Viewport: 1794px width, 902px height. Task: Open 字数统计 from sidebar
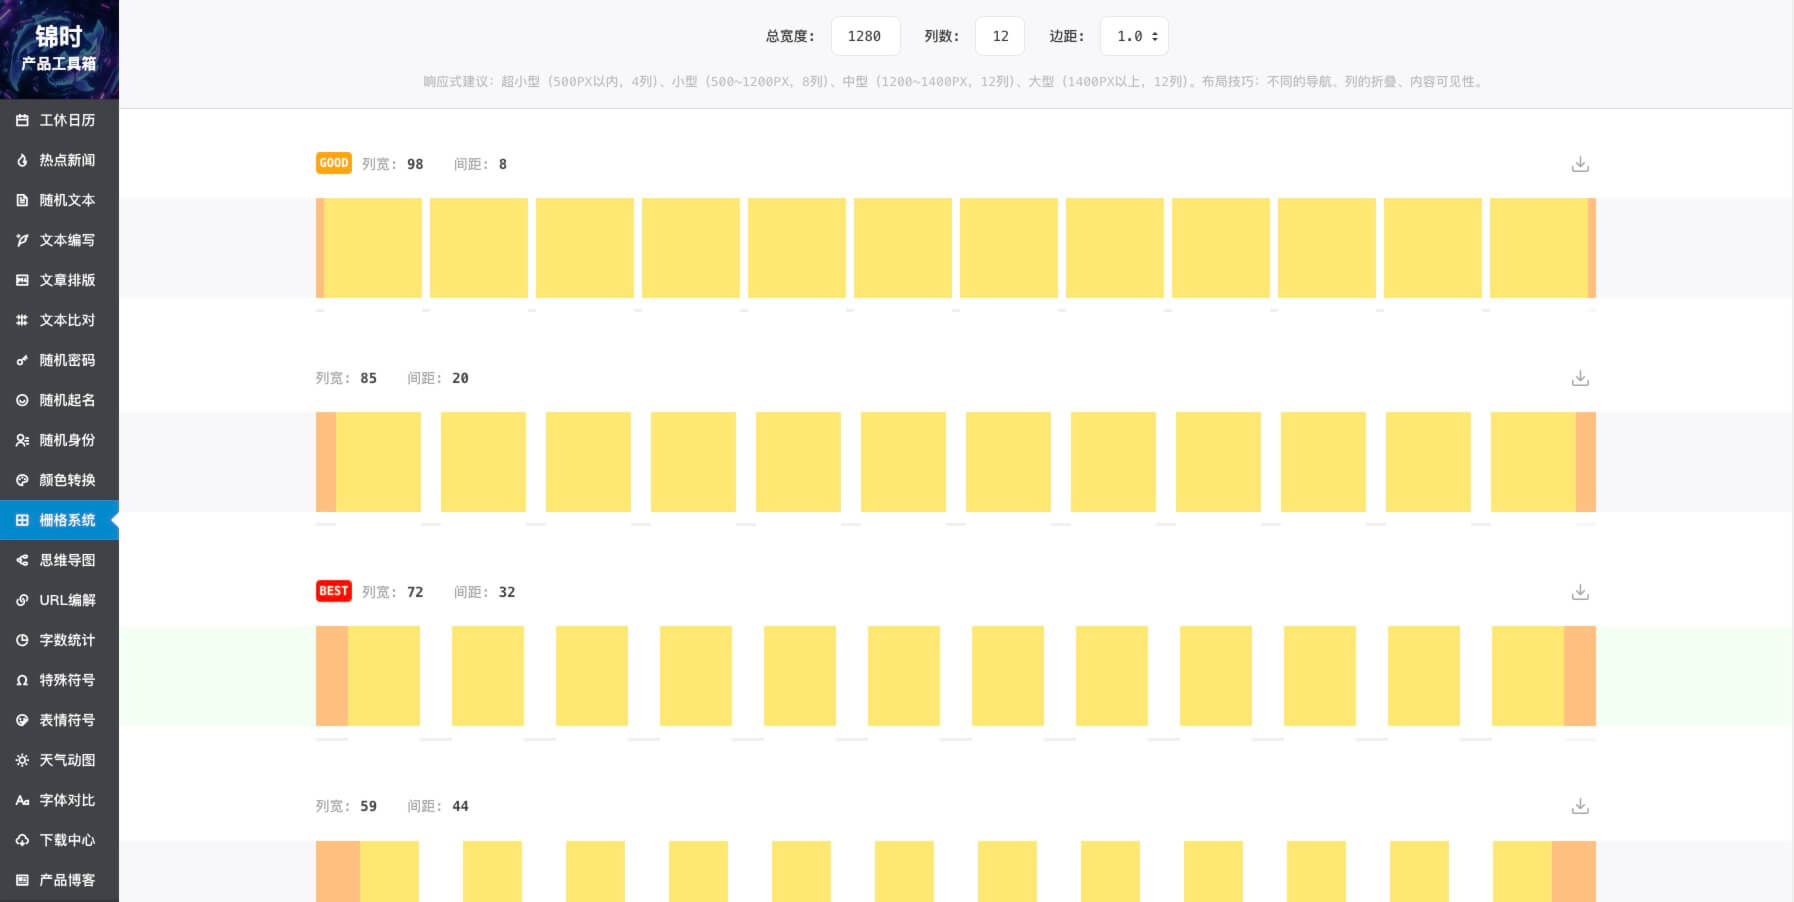(59, 640)
